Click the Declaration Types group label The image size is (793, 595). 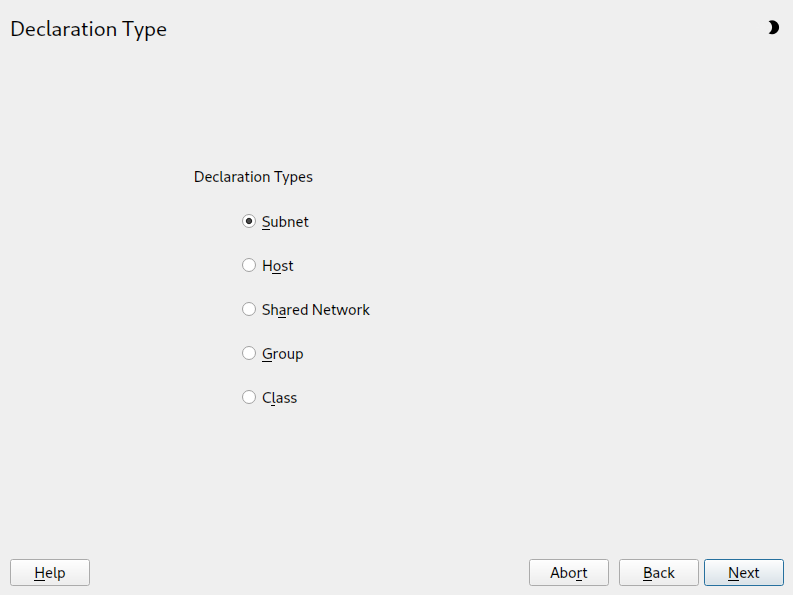(x=253, y=177)
